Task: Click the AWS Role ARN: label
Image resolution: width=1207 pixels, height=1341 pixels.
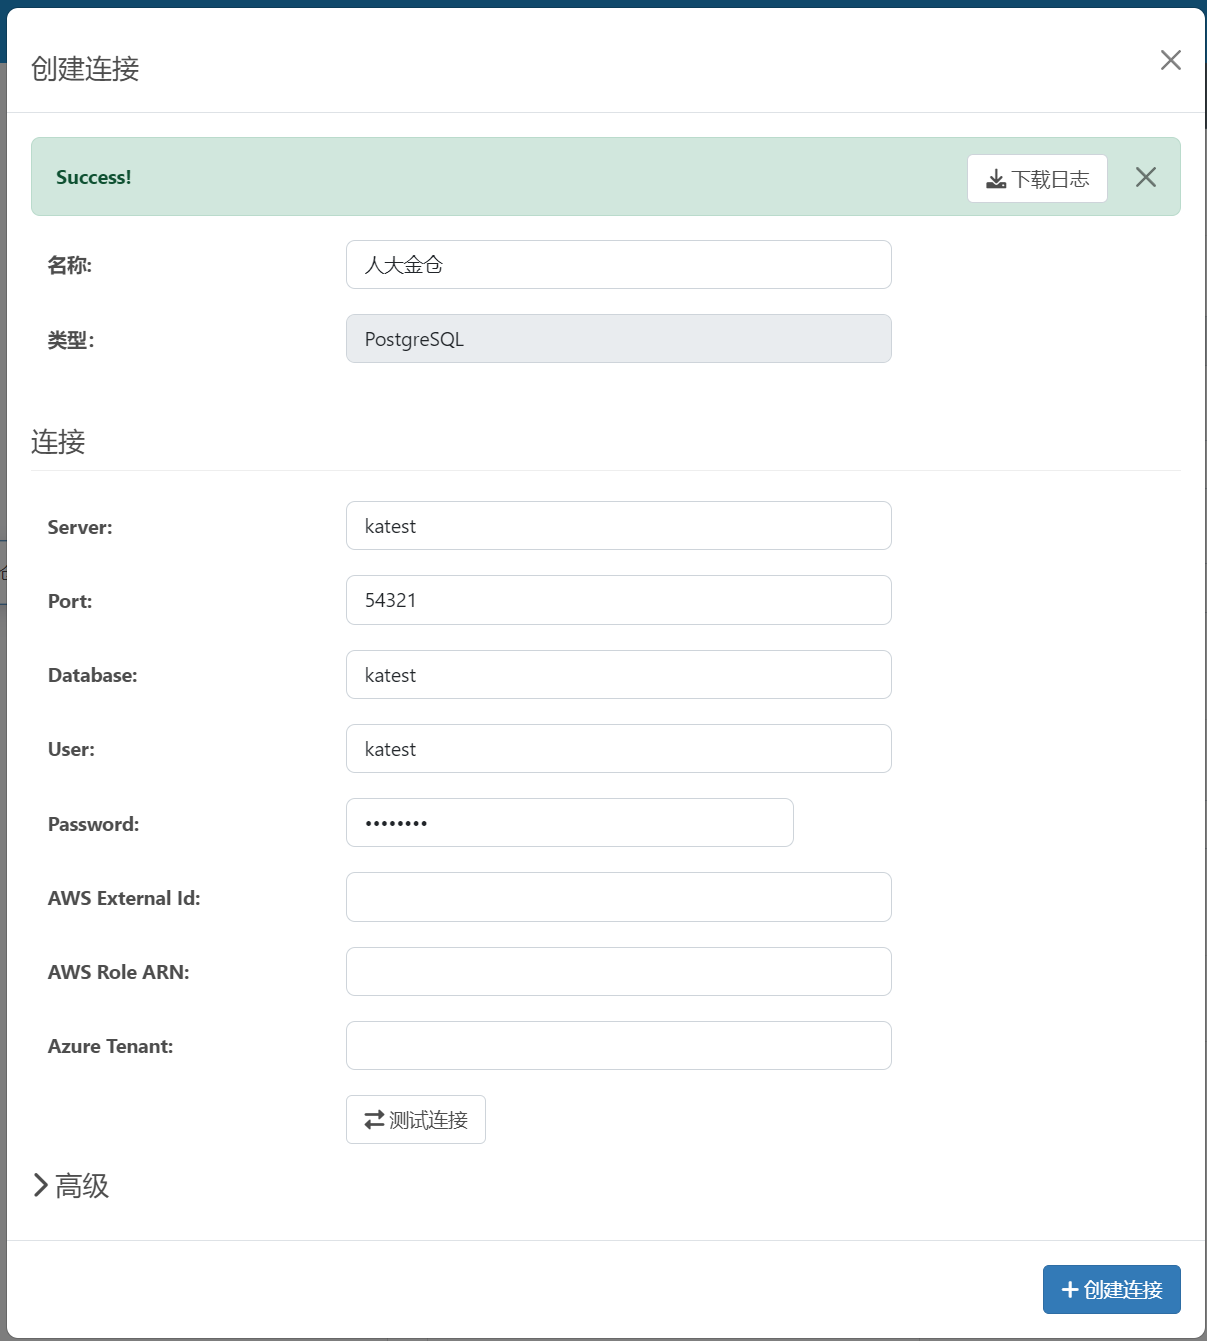Action: [119, 972]
